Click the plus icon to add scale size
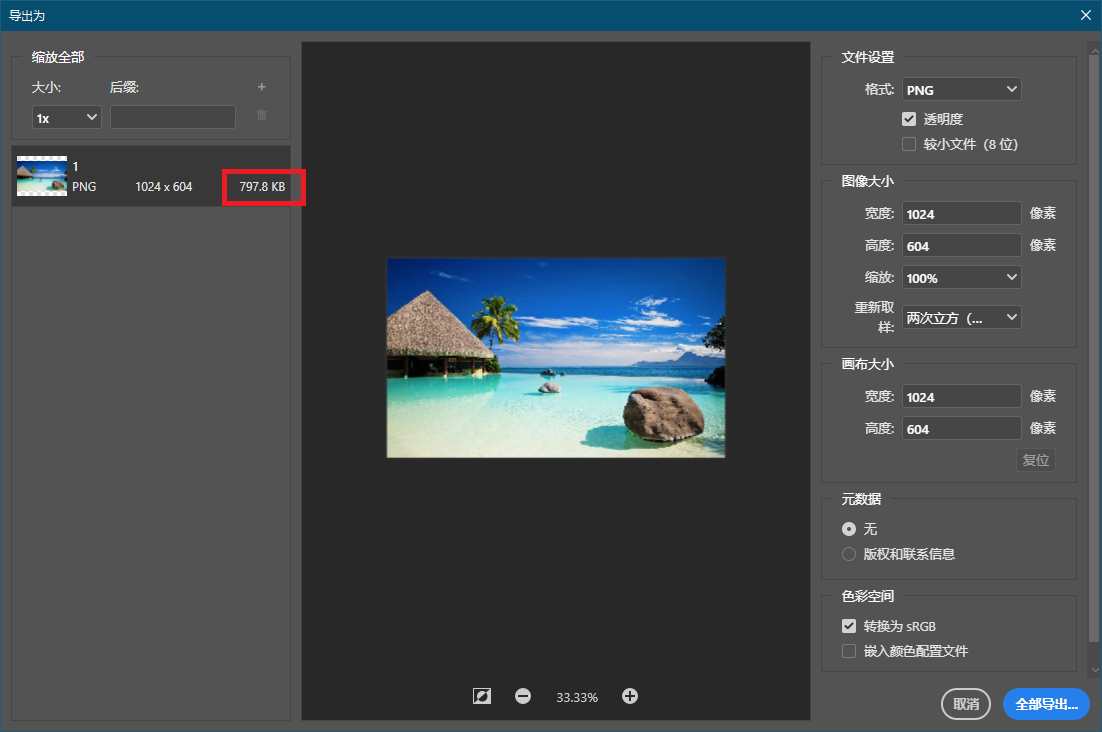 262,87
